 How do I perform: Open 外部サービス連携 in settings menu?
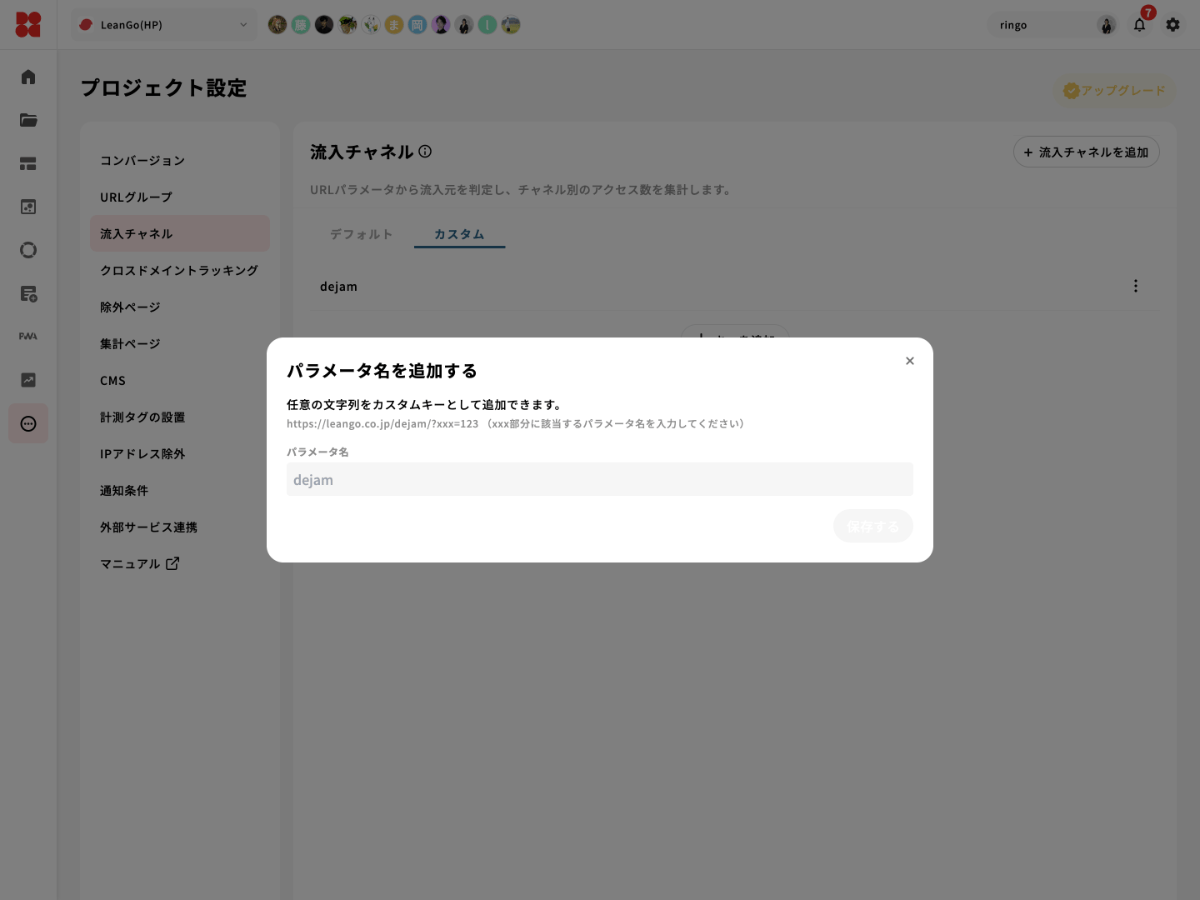tap(148, 527)
